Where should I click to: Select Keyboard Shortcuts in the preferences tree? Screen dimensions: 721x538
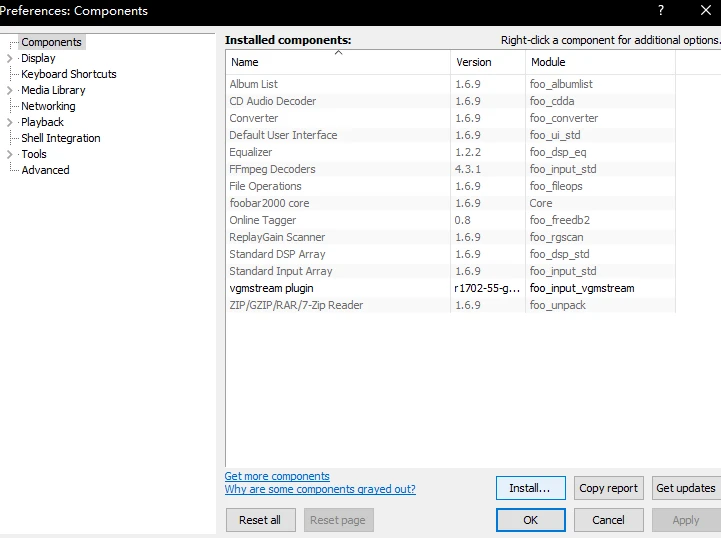(x=68, y=74)
